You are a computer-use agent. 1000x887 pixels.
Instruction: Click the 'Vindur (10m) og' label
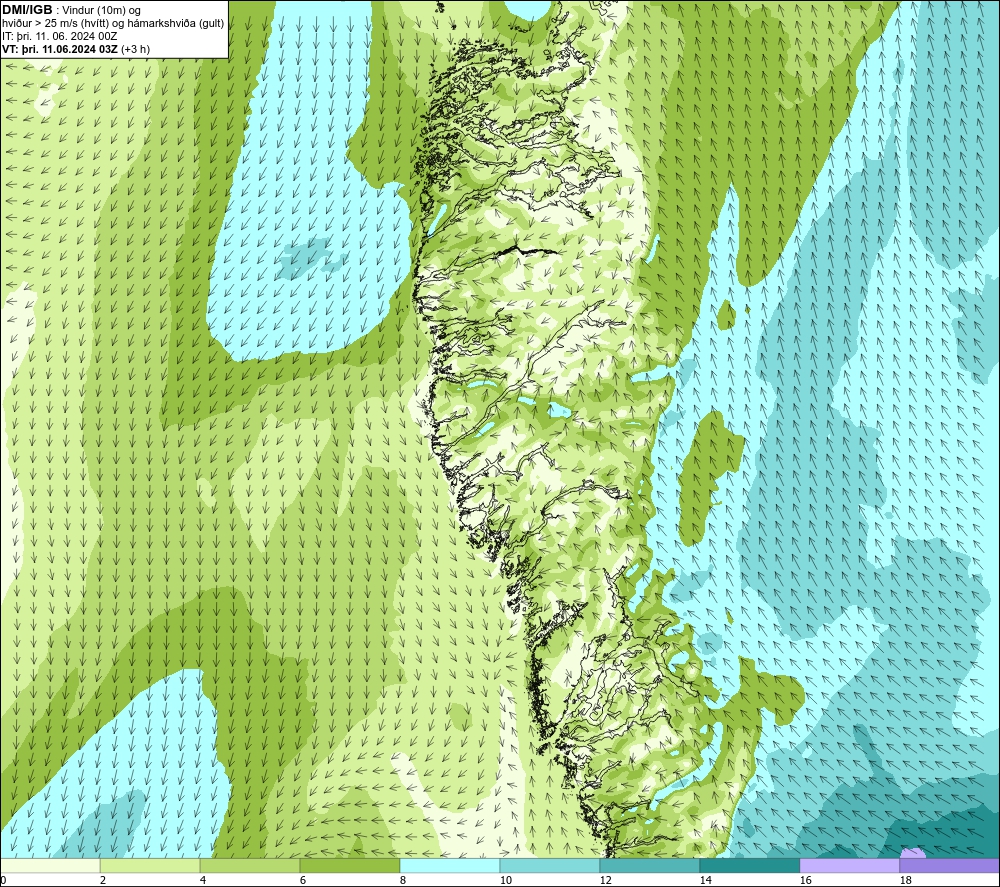coord(101,10)
